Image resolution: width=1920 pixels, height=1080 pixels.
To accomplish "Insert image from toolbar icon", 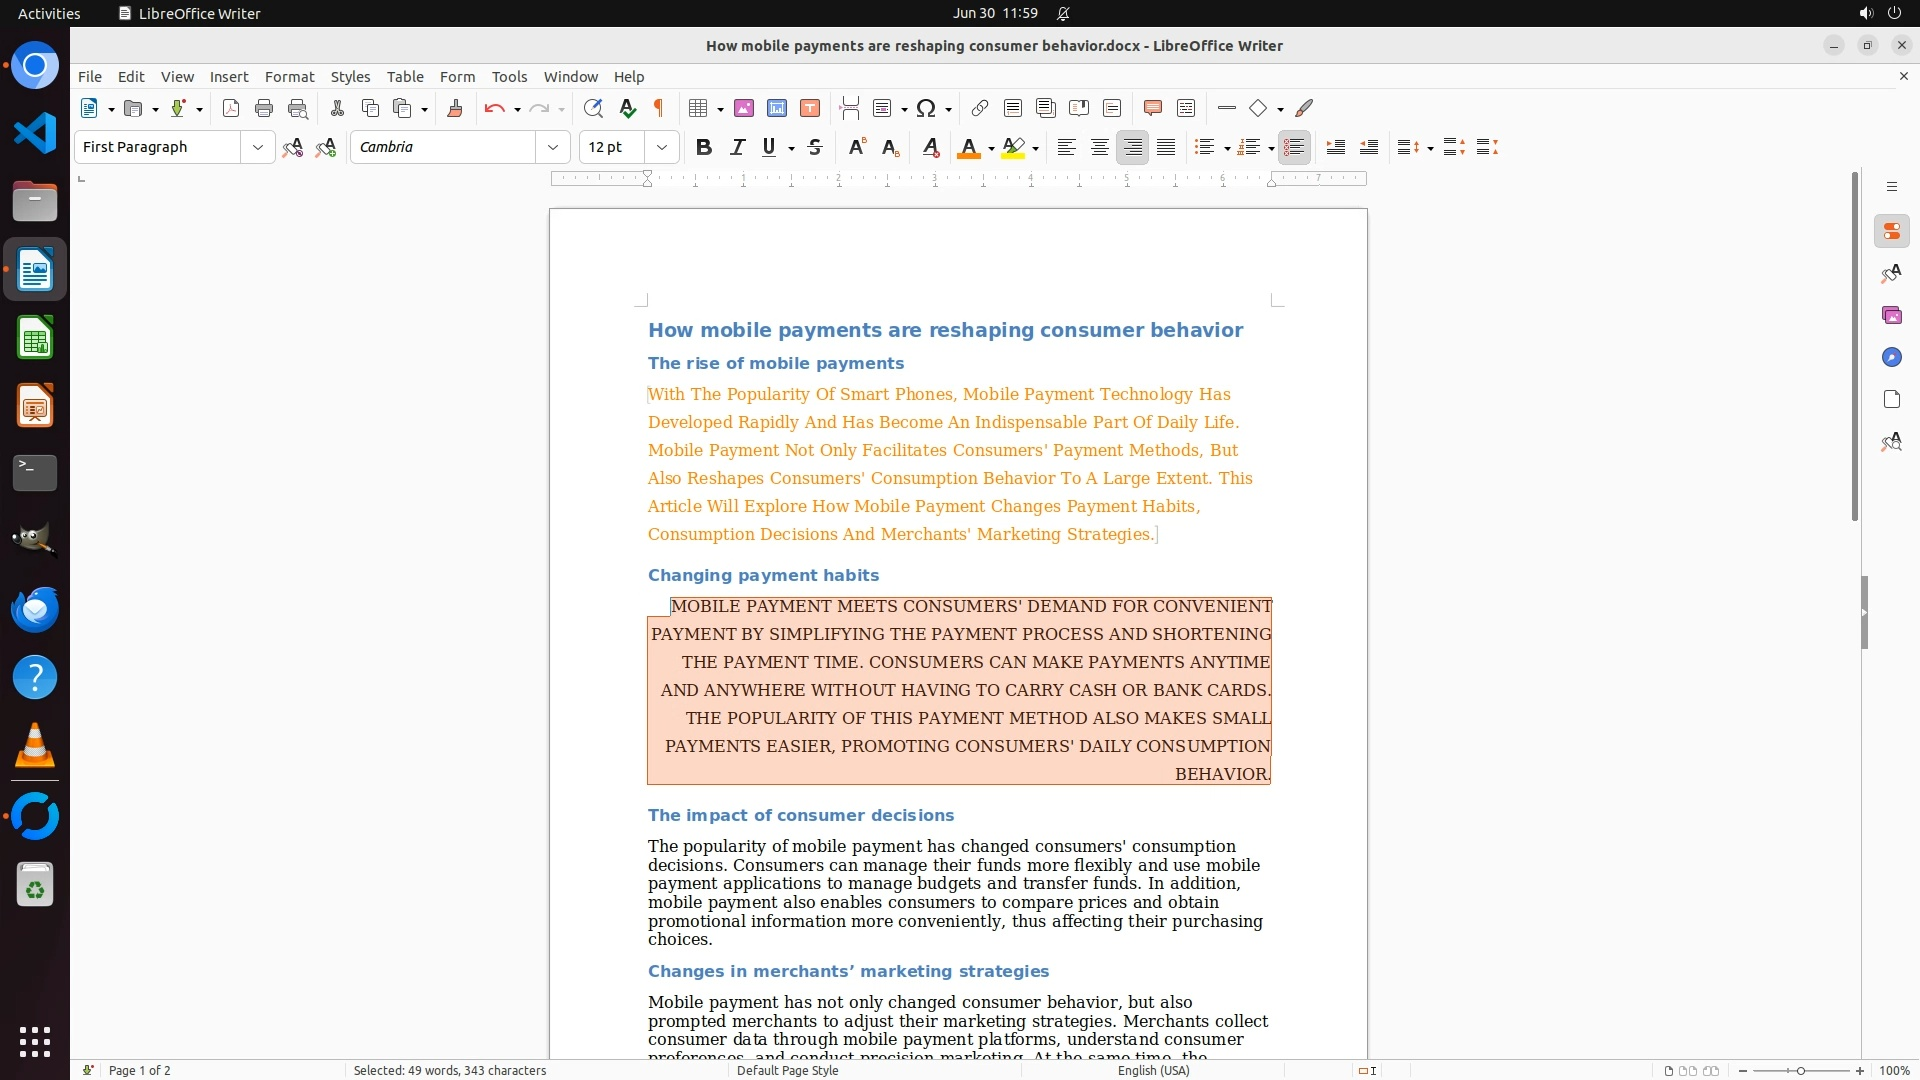I will (744, 108).
